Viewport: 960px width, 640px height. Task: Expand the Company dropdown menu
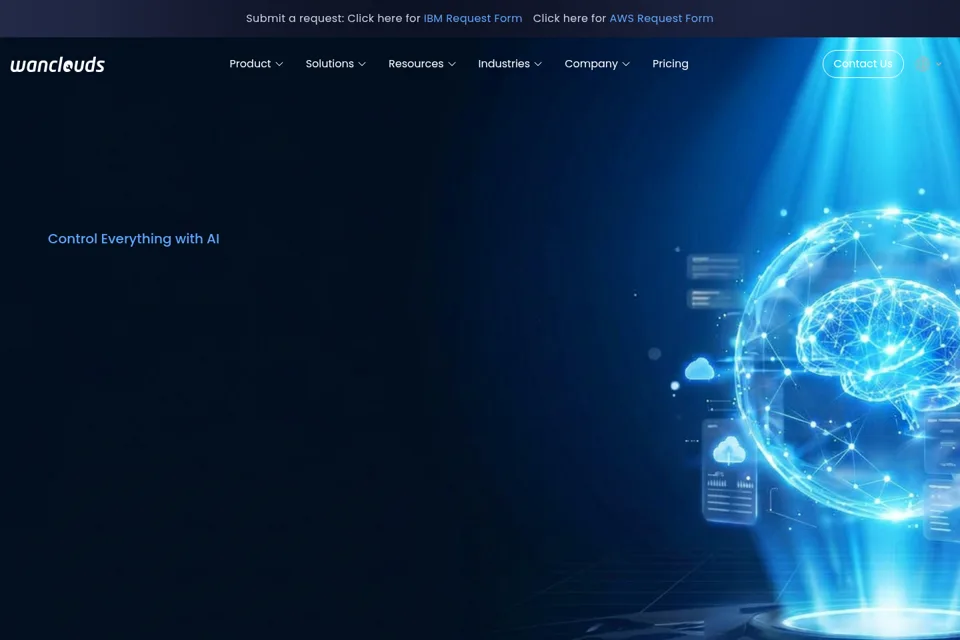pyautogui.click(x=597, y=64)
